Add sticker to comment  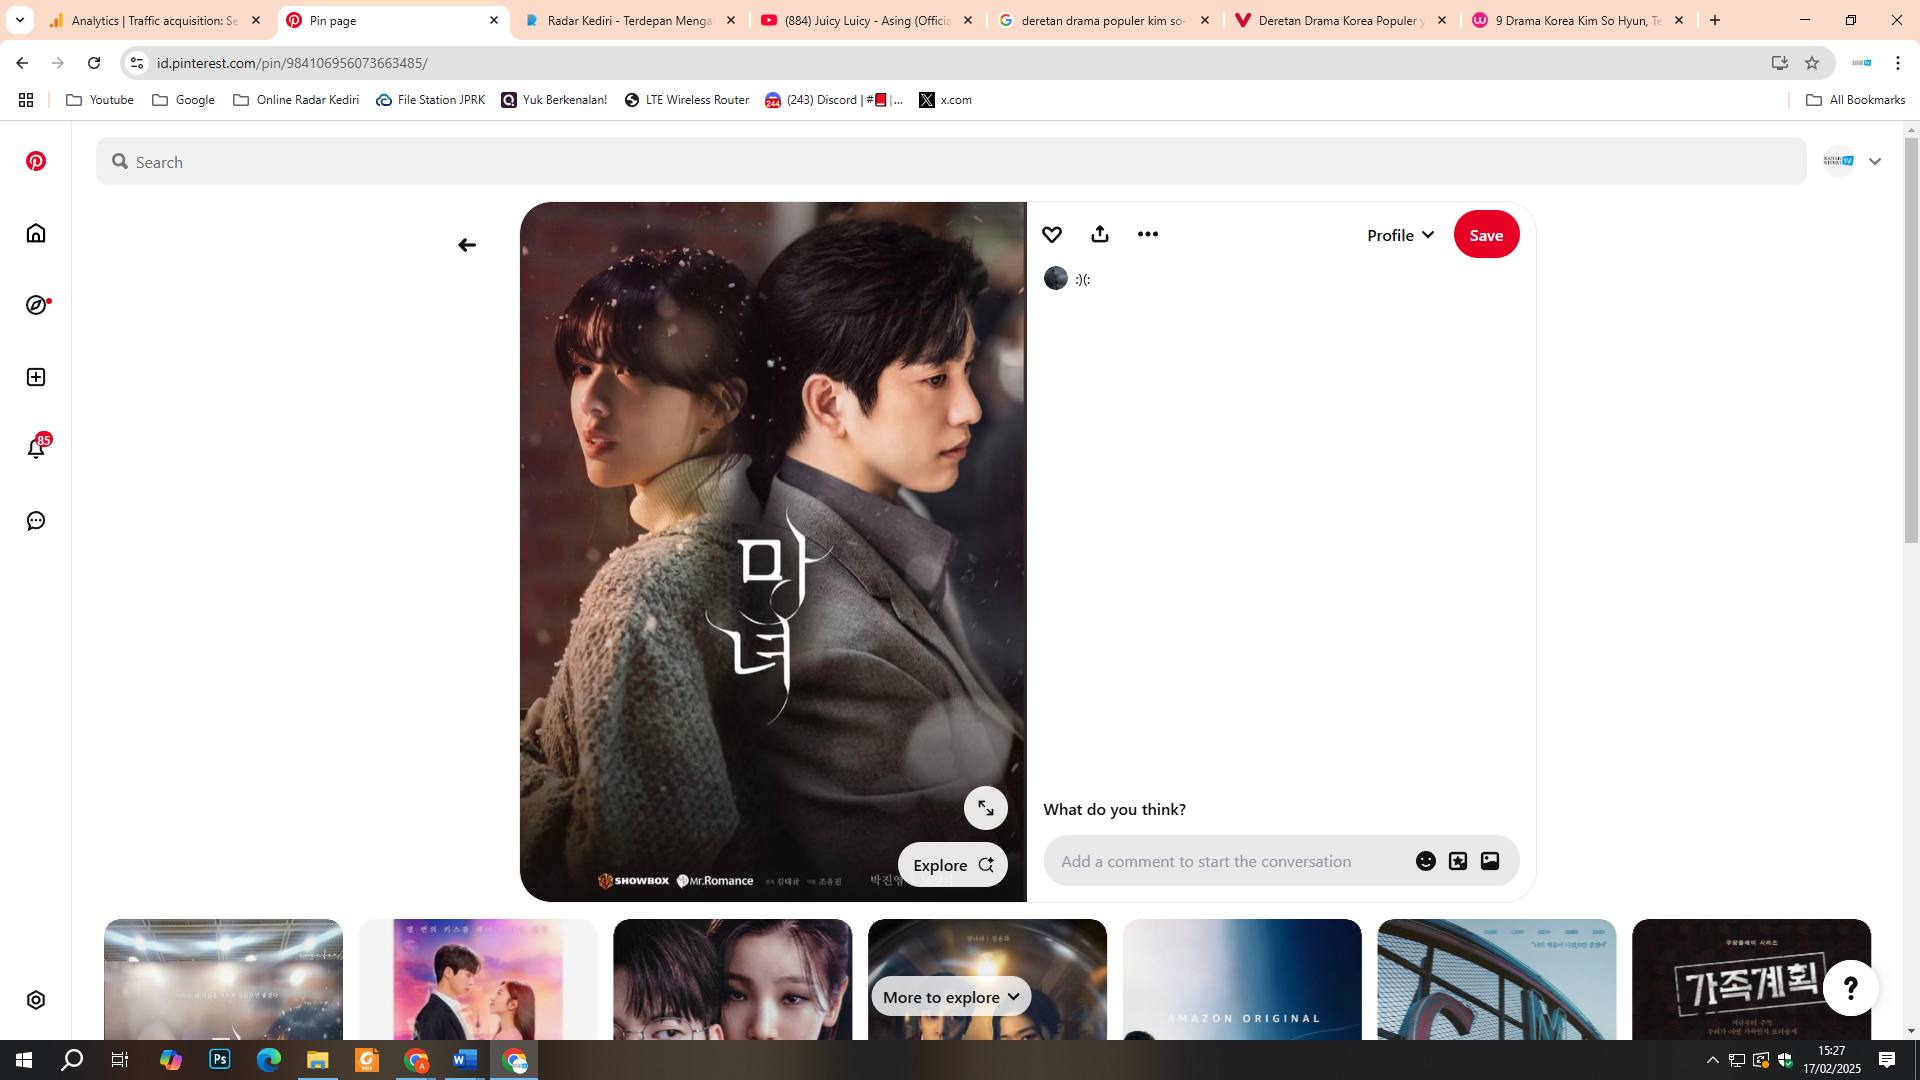point(1458,861)
